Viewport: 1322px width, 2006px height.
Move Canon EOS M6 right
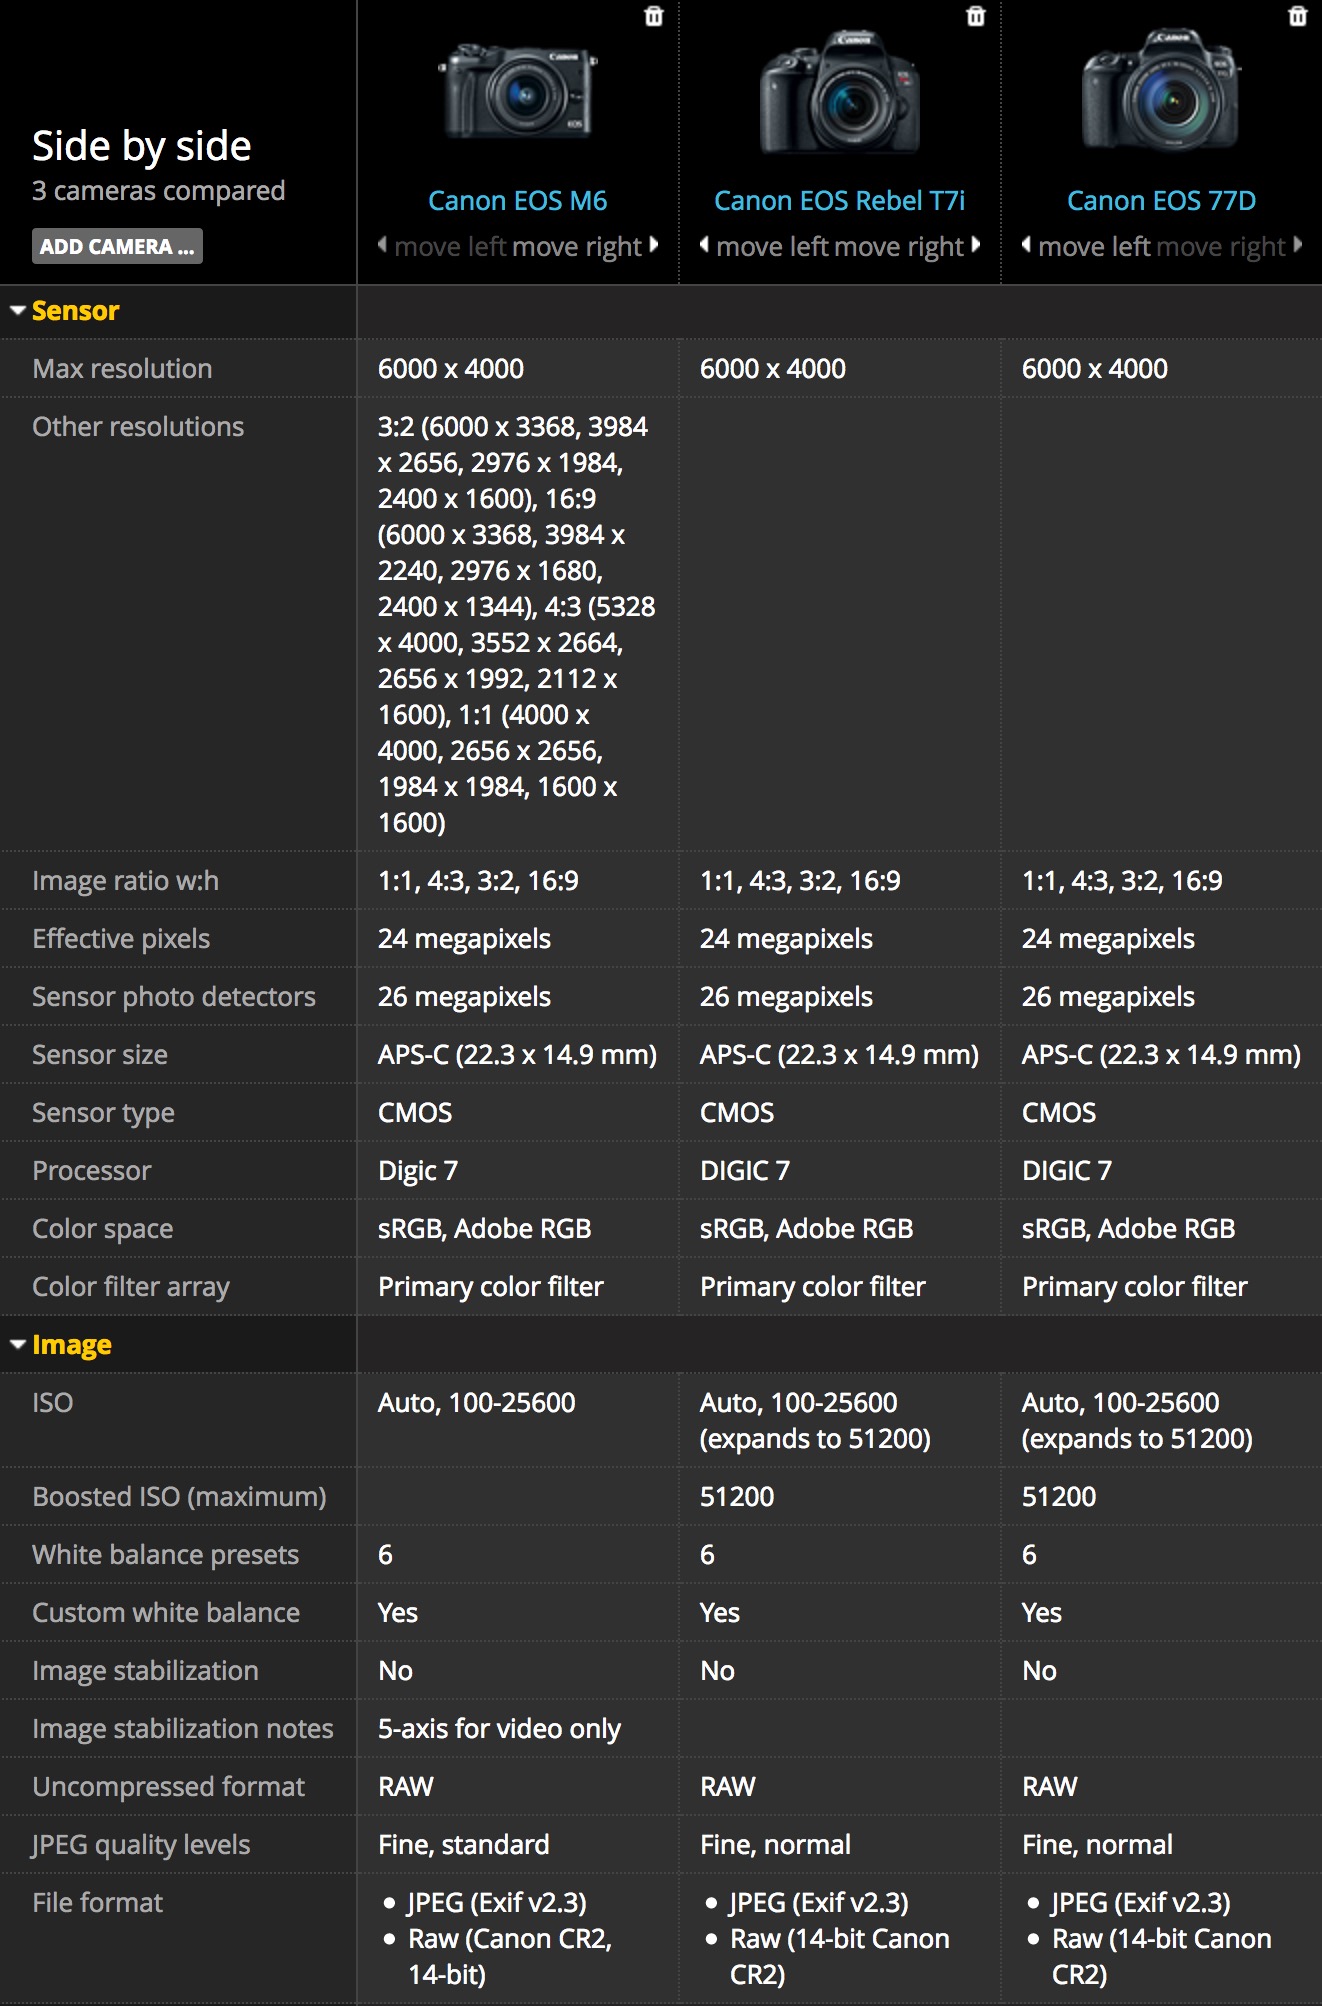[585, 246]
